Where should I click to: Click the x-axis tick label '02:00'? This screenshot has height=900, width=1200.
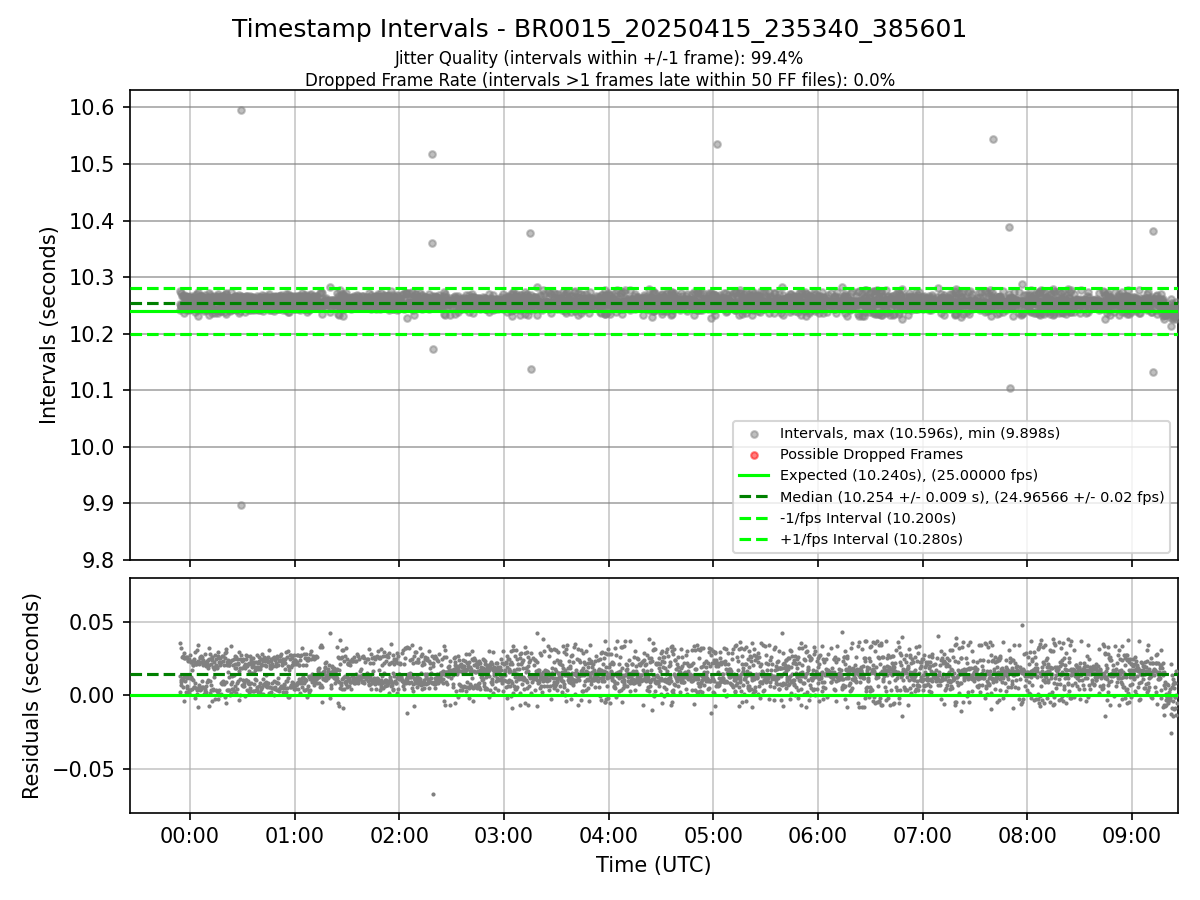point(399,836)
